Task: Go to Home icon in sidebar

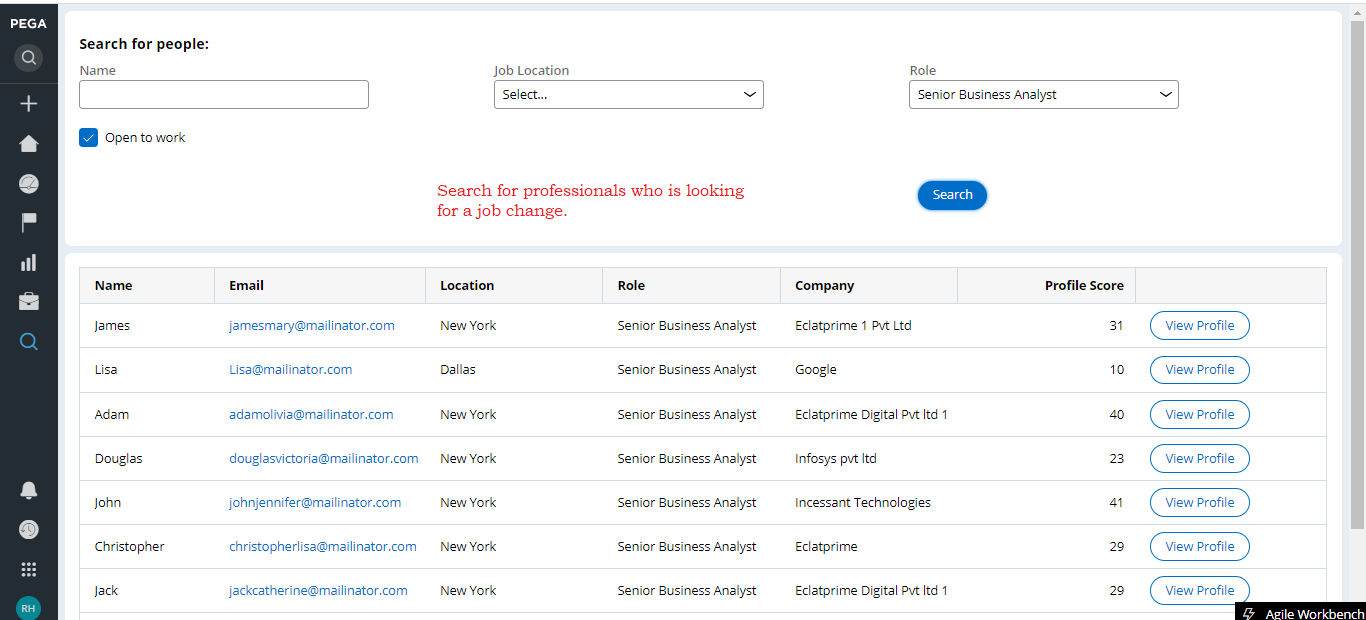Action: [x=29, y=143]
